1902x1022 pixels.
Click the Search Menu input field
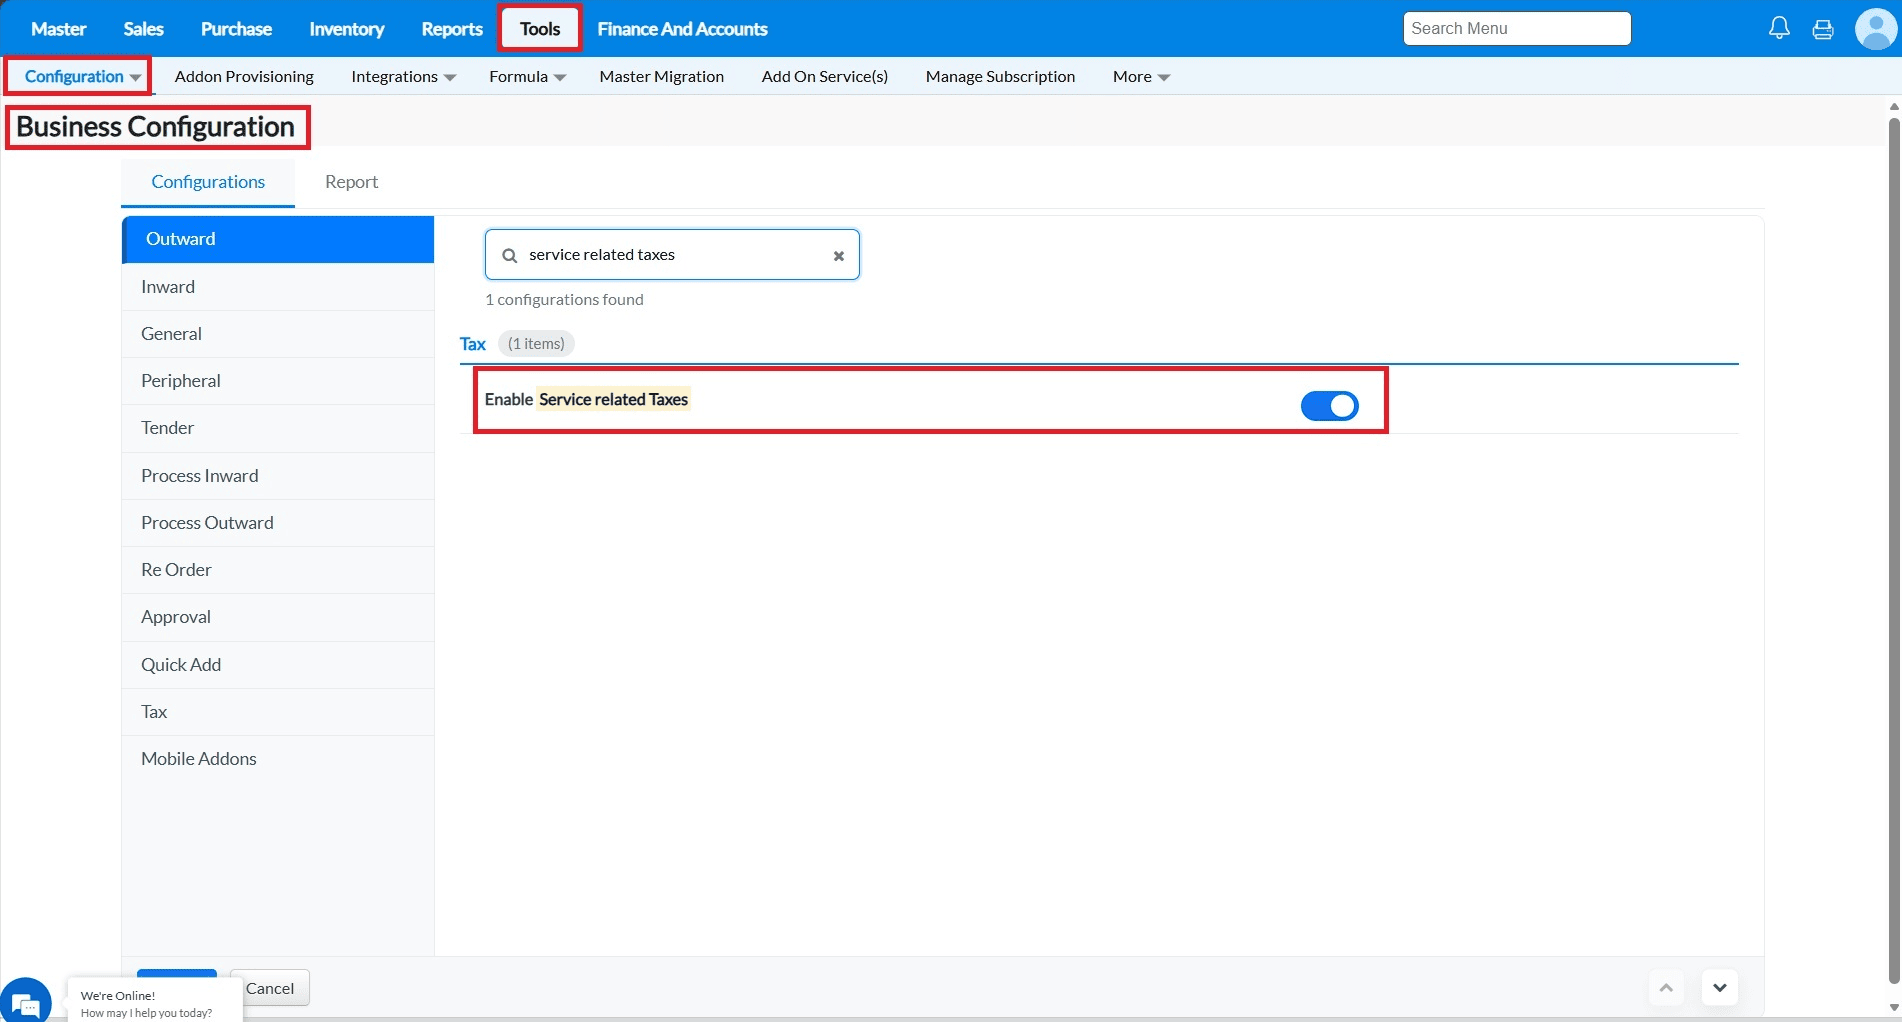coord(1516,29)
